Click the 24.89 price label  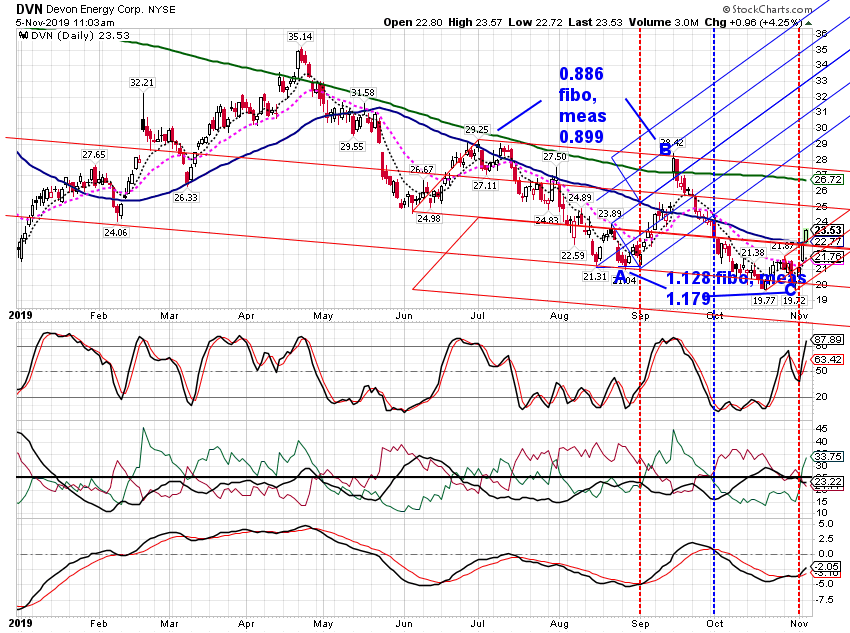(x=580, y=198)
